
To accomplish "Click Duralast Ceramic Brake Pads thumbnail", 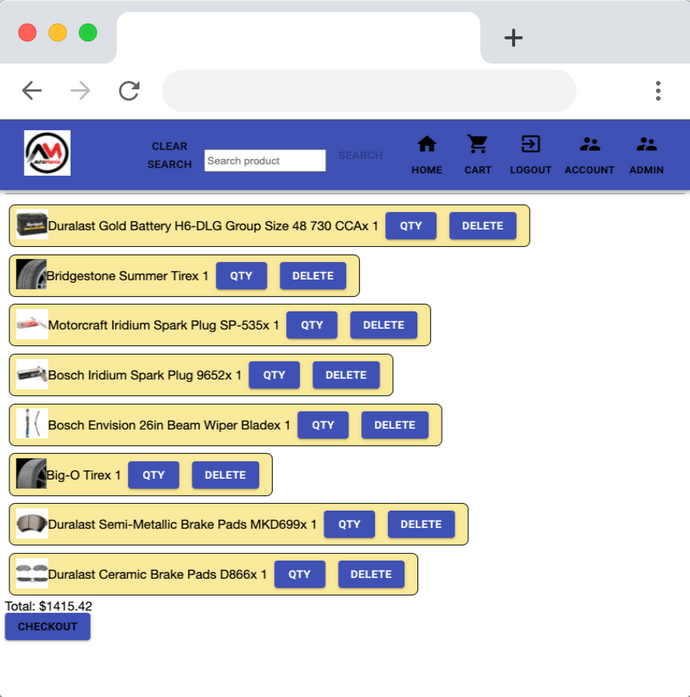I will pyautogui.click(x=32, y=574).
